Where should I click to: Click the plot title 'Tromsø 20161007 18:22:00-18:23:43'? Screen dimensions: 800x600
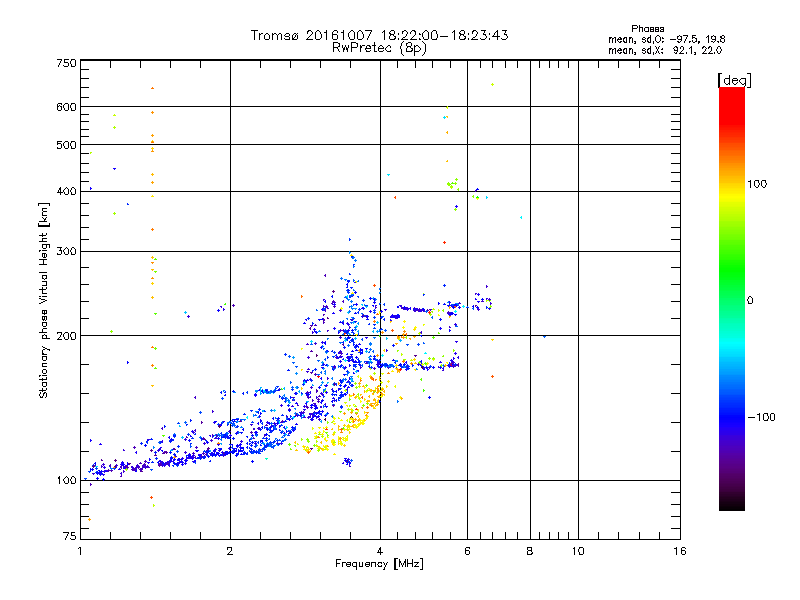(379, 35)
